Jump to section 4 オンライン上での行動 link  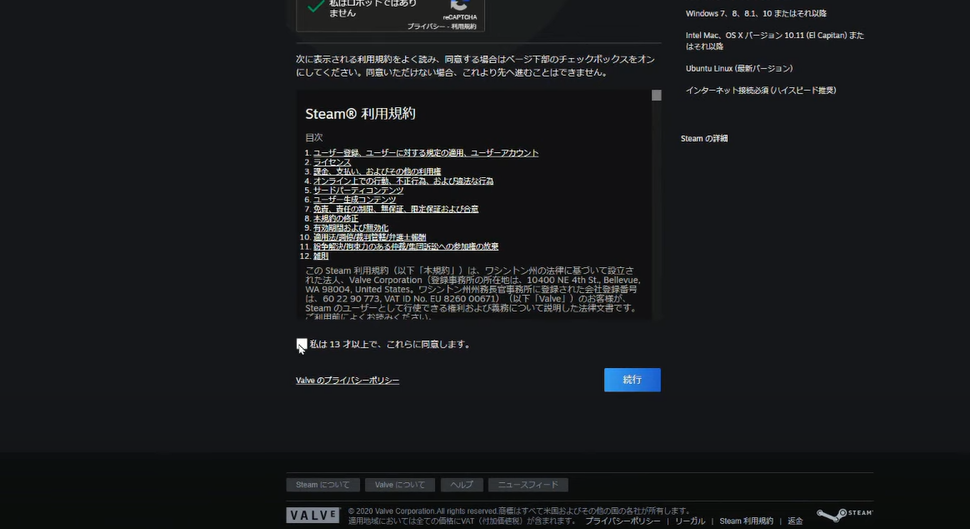coord(403,181)
